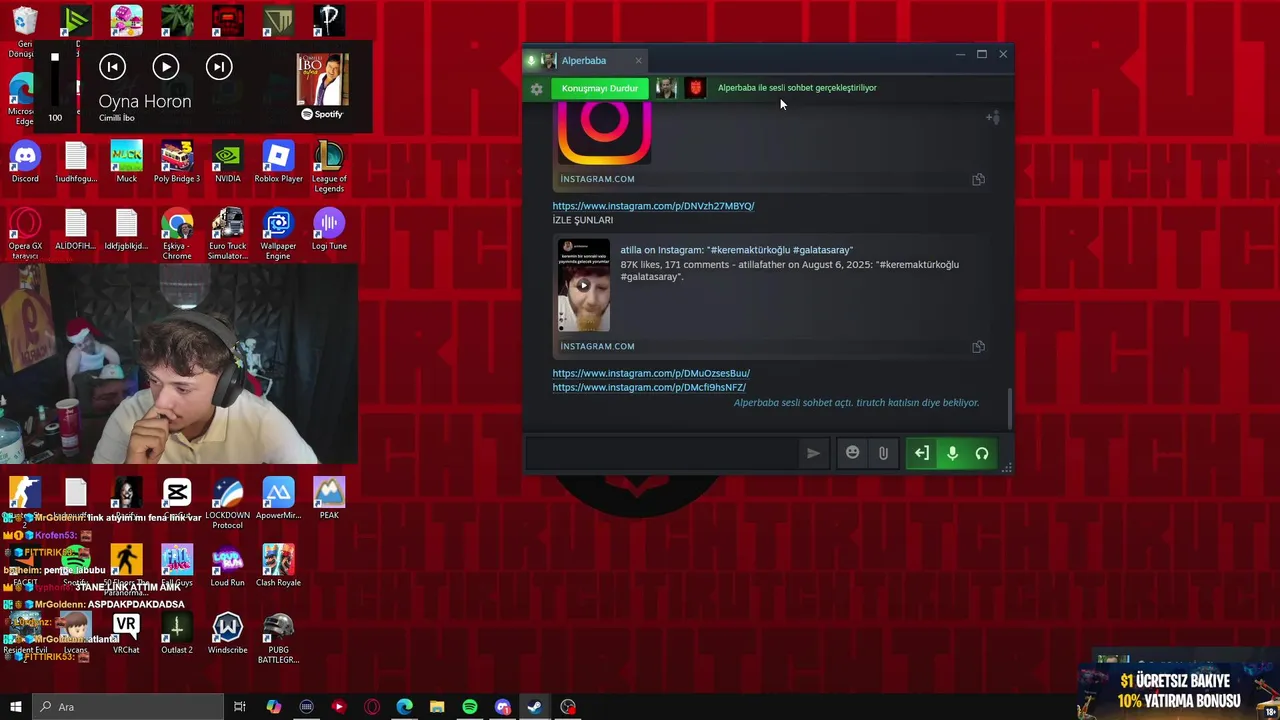Screen dimensions: 1280x720
Task: Open the Wallpaper Engine shortcut
Action: (278, 235)
